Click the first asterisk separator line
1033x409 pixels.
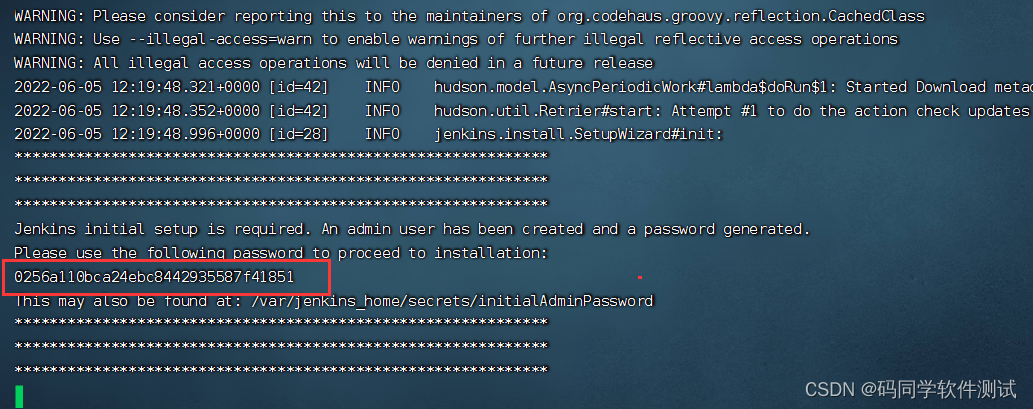click(281, 157)
